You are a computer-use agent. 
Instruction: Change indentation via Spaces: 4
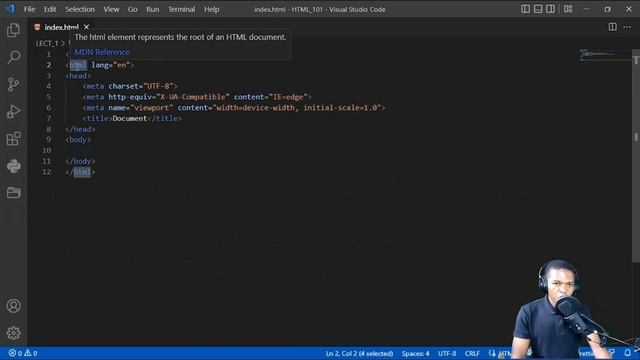tap(415, 353)
